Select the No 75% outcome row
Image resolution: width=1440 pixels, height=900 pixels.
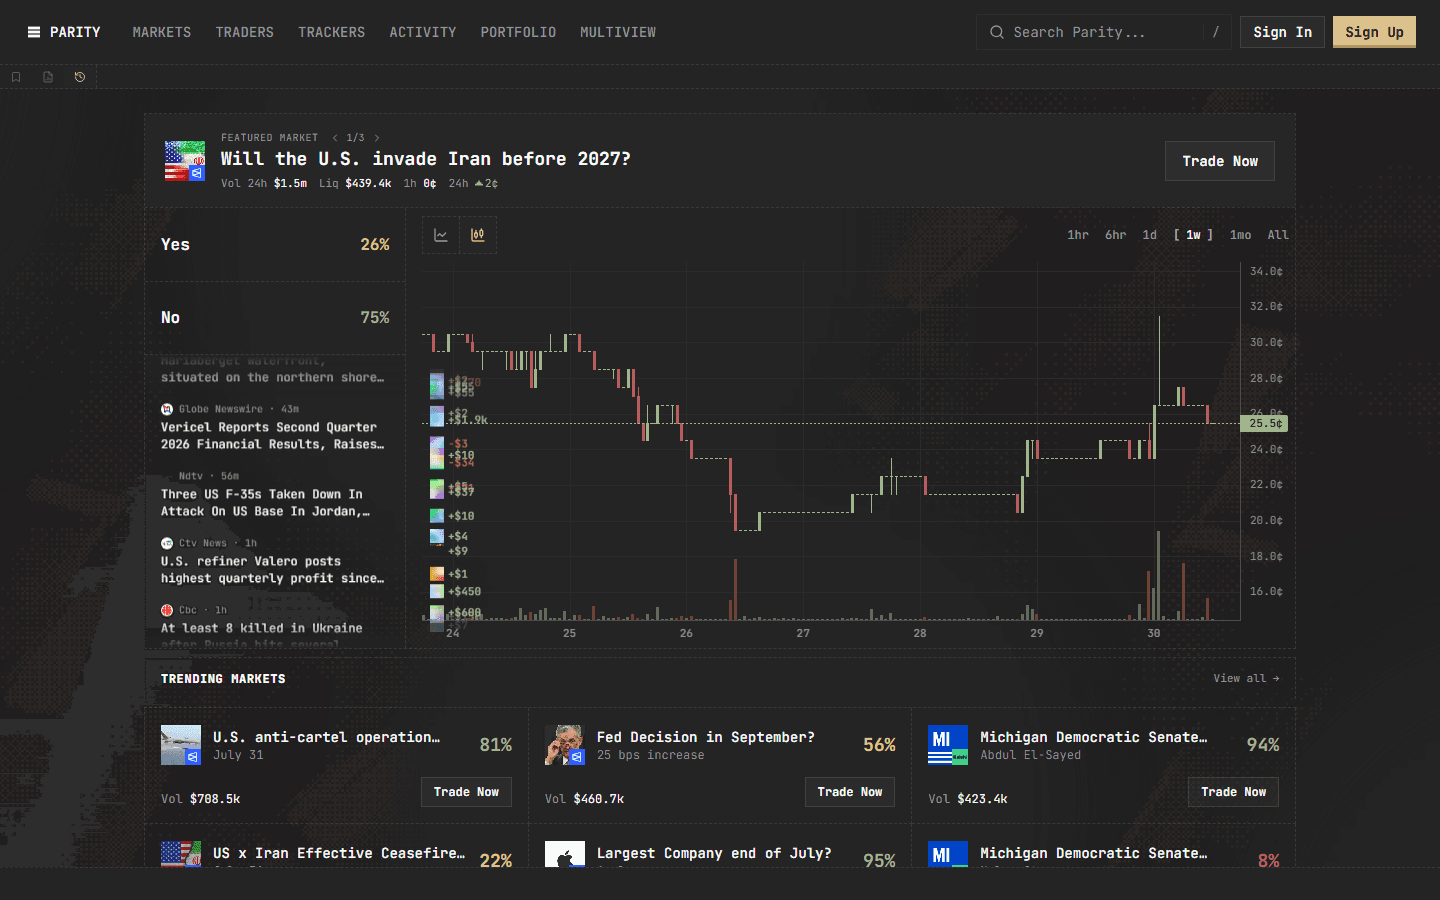(275, 318)
